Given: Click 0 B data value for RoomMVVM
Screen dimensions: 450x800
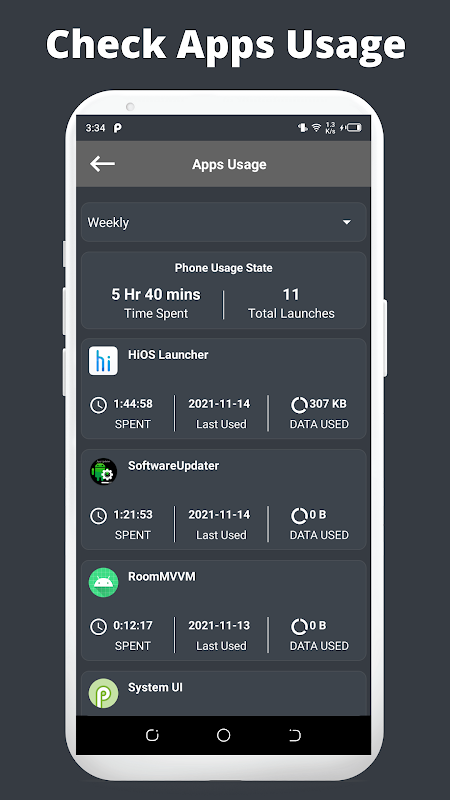Looking at the screenshot, I should [318, 625].
